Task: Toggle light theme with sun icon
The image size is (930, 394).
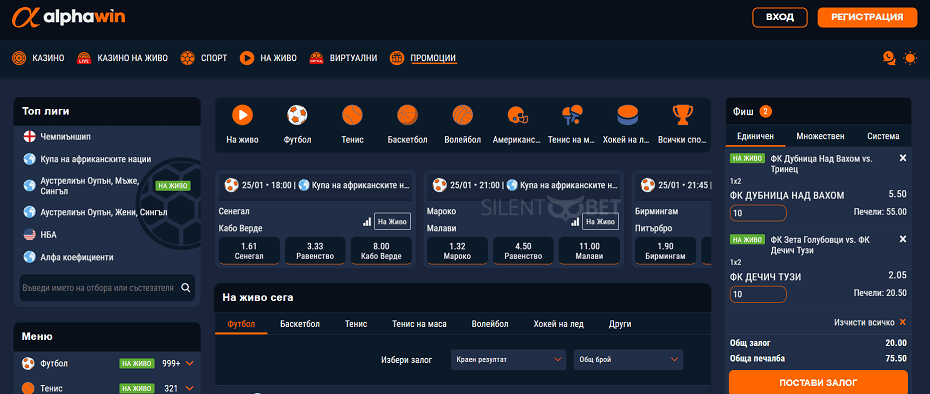Action: coord(910,58)
